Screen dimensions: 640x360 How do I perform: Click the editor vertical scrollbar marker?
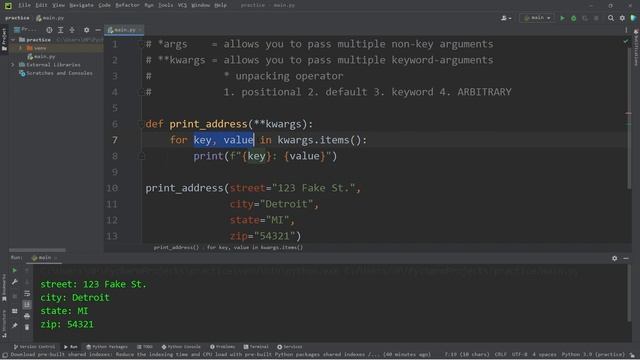tap(629, 113)
